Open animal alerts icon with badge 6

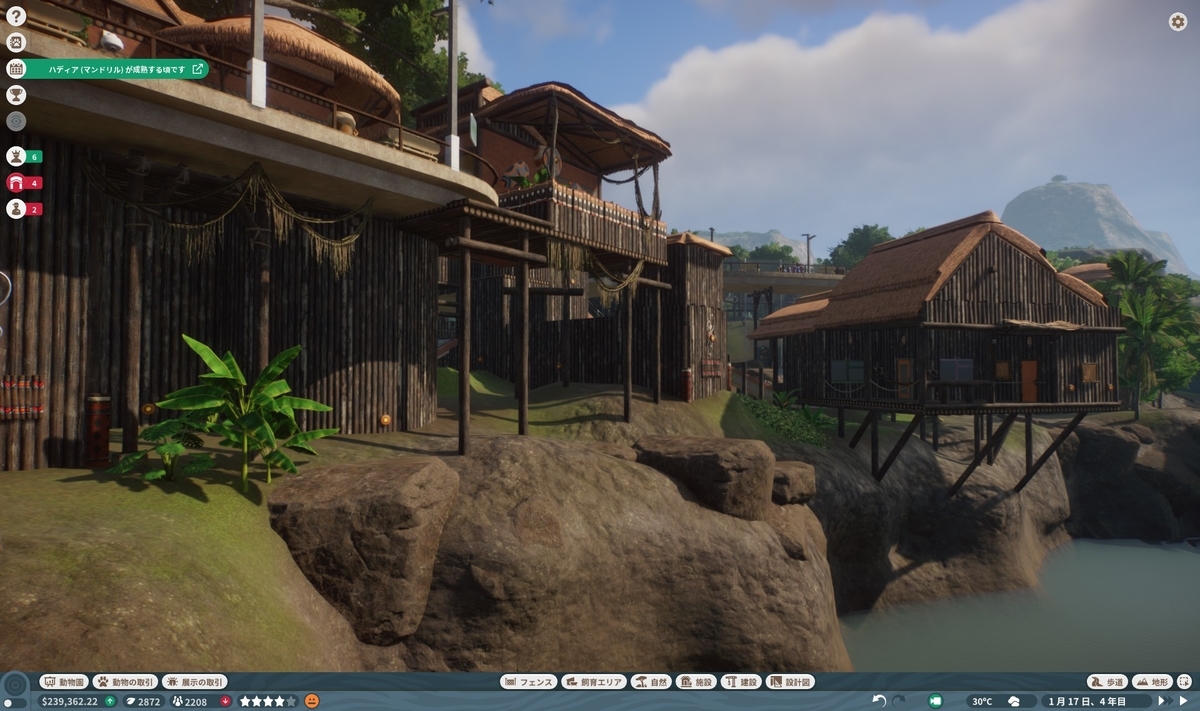(16, 156)
